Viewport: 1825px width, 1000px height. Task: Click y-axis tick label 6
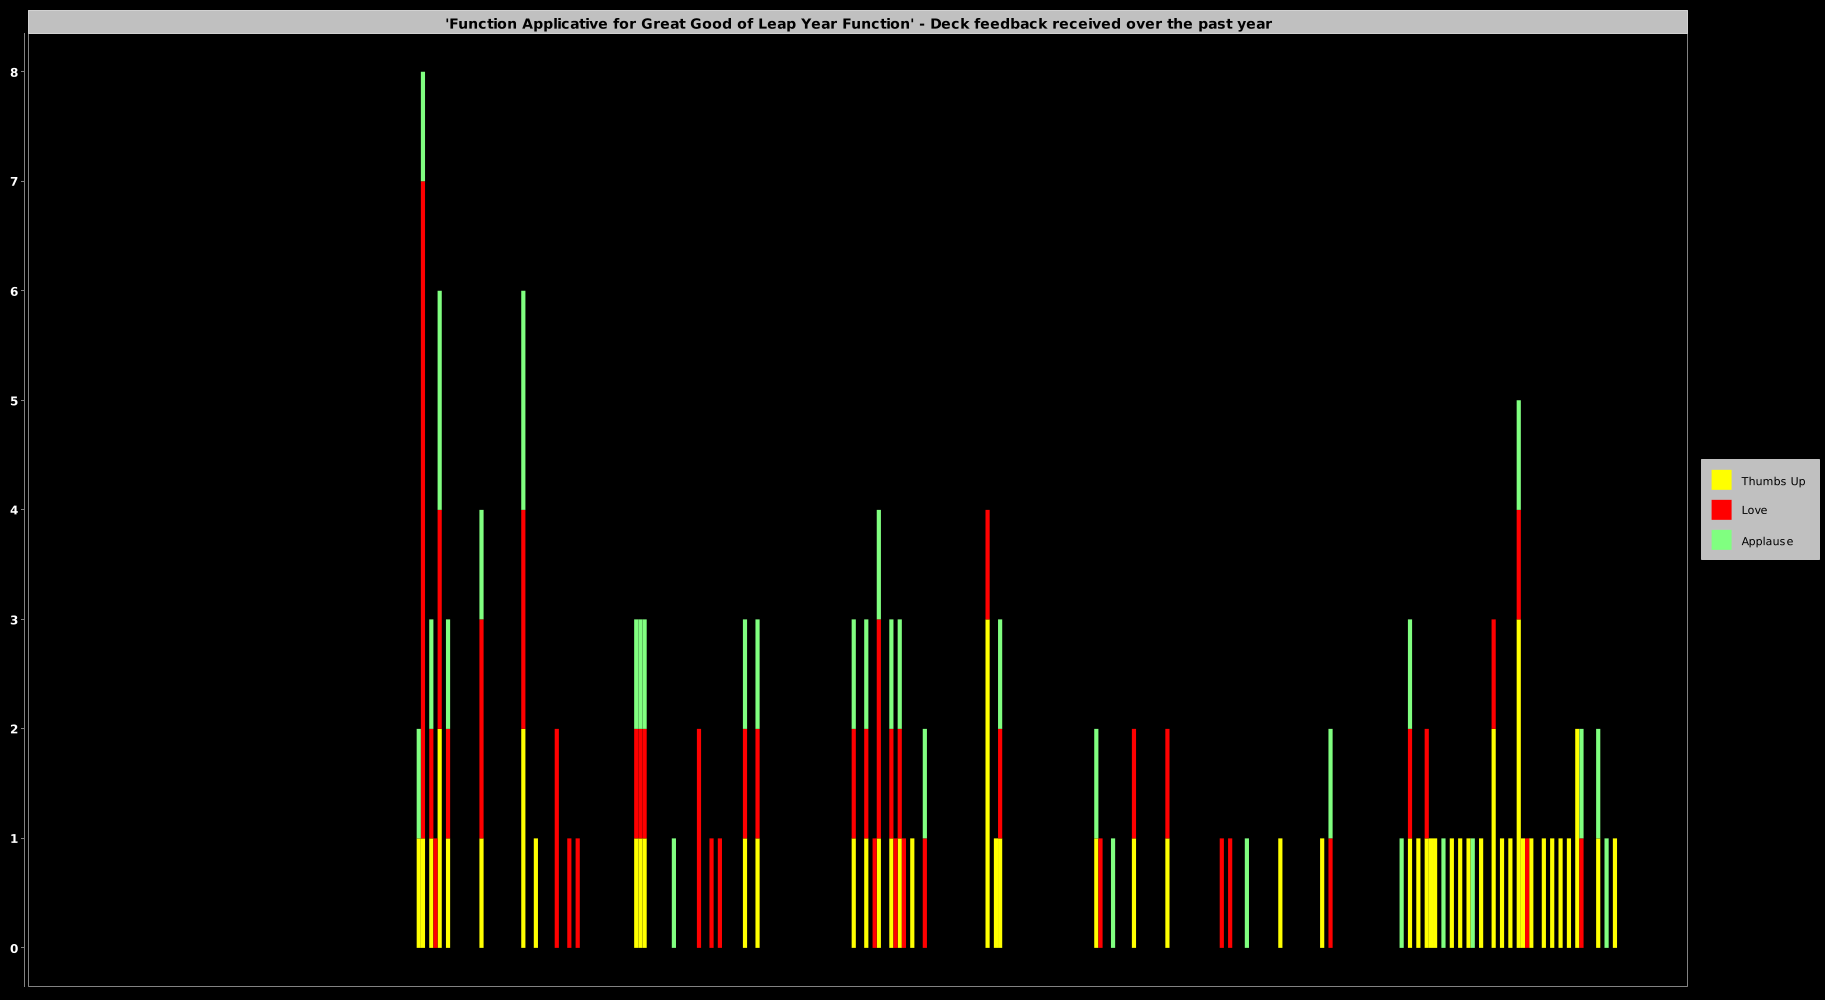14,291
